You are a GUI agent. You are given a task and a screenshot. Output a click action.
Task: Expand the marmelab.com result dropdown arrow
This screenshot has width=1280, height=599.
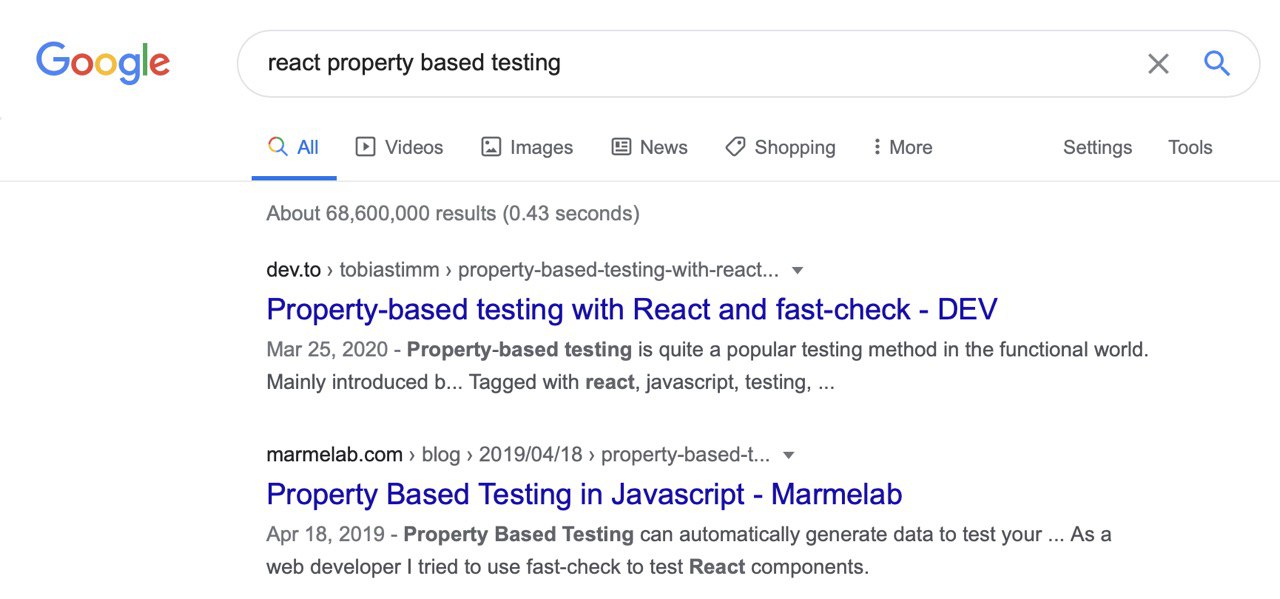[788, 455]
